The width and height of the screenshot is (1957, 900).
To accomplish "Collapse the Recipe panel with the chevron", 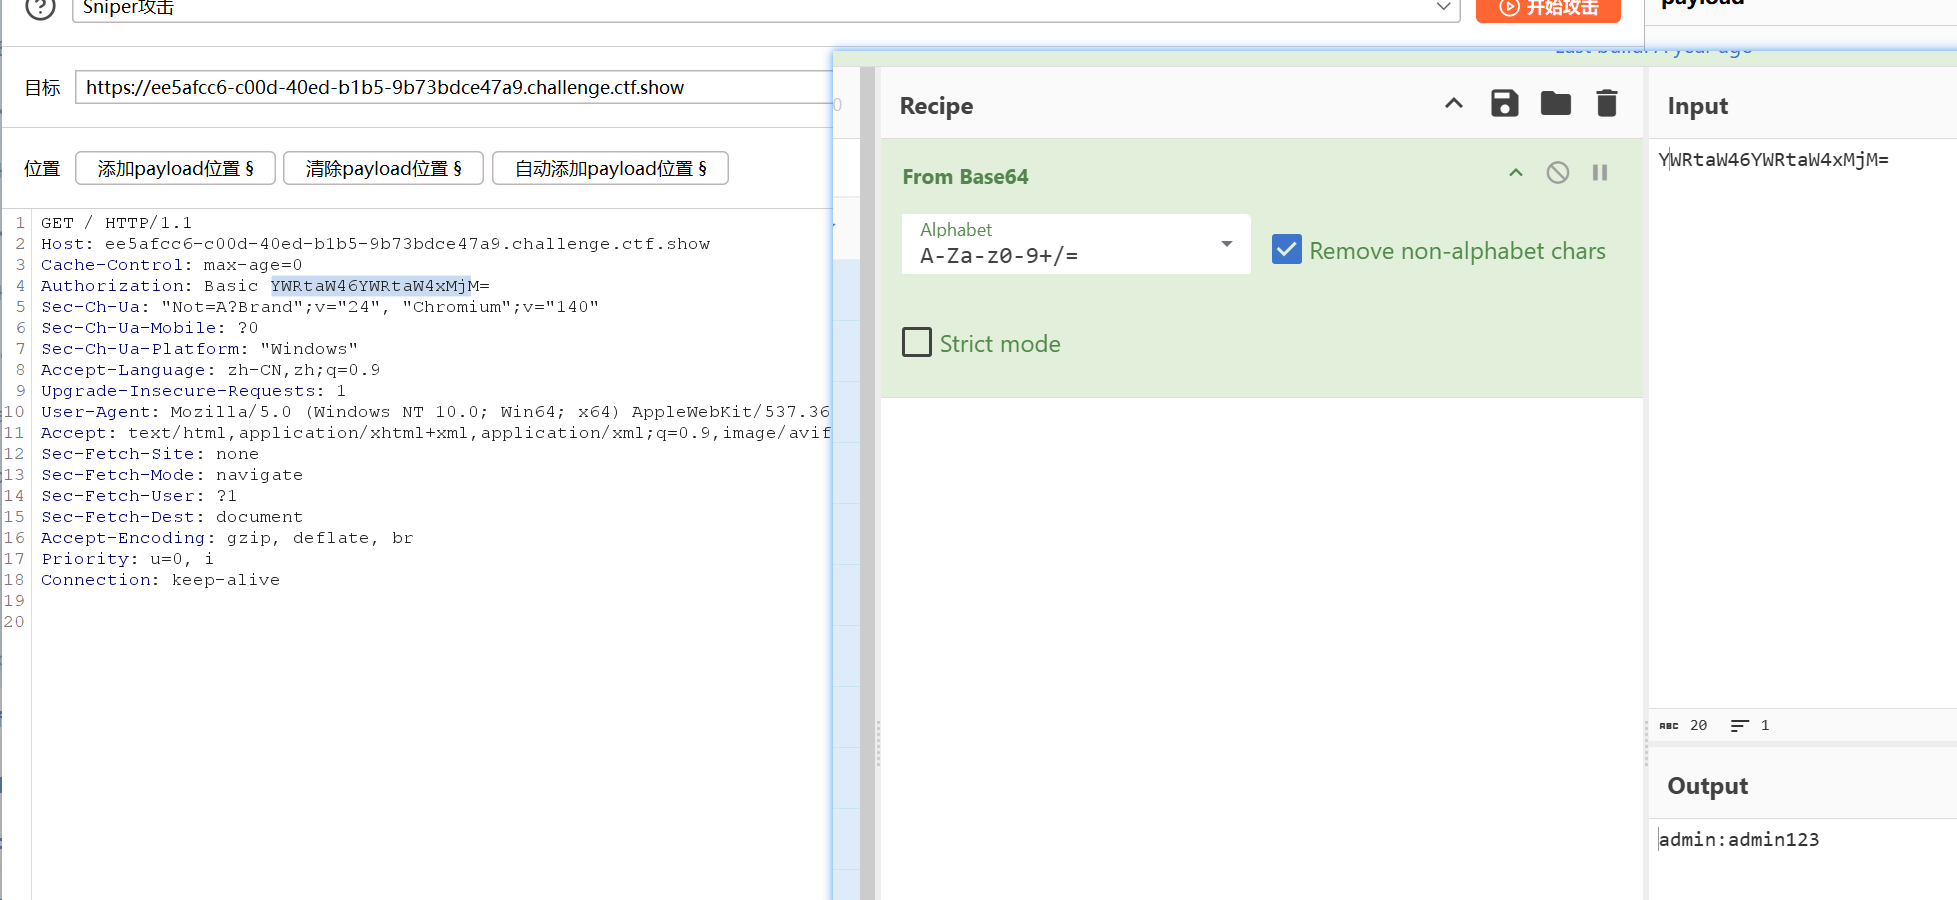I will point(1453,104).
